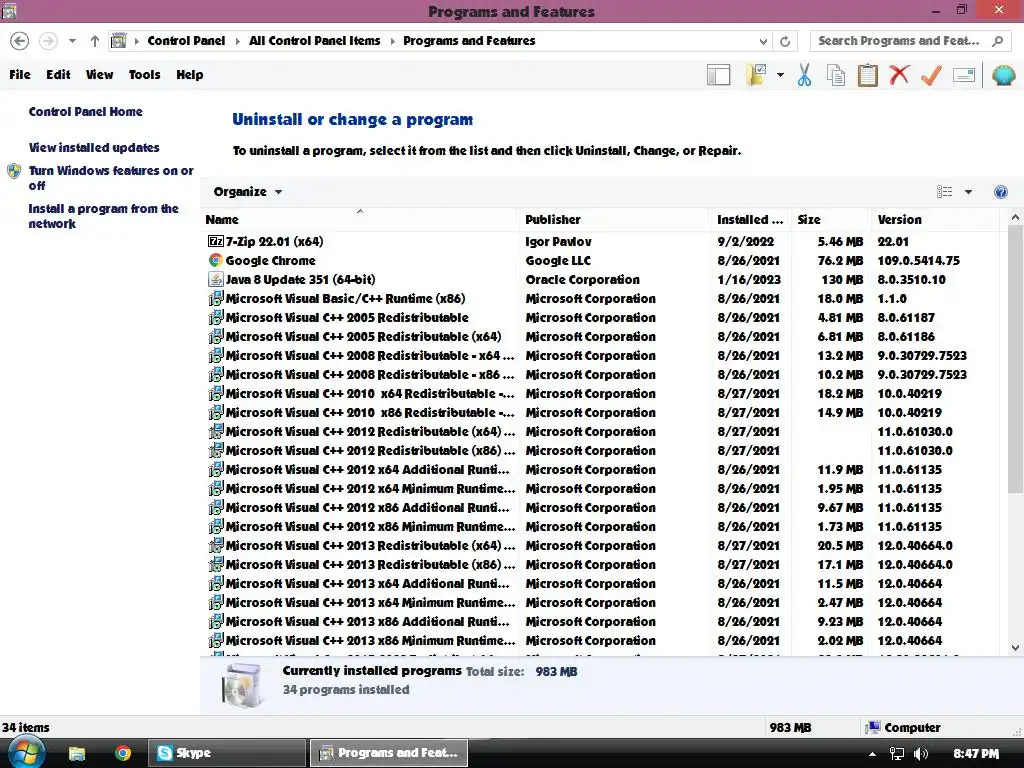This screenshot has height=768, width=1024.
Task: Click the Igor Pavlov publisher cell
Action: [558, 242]
